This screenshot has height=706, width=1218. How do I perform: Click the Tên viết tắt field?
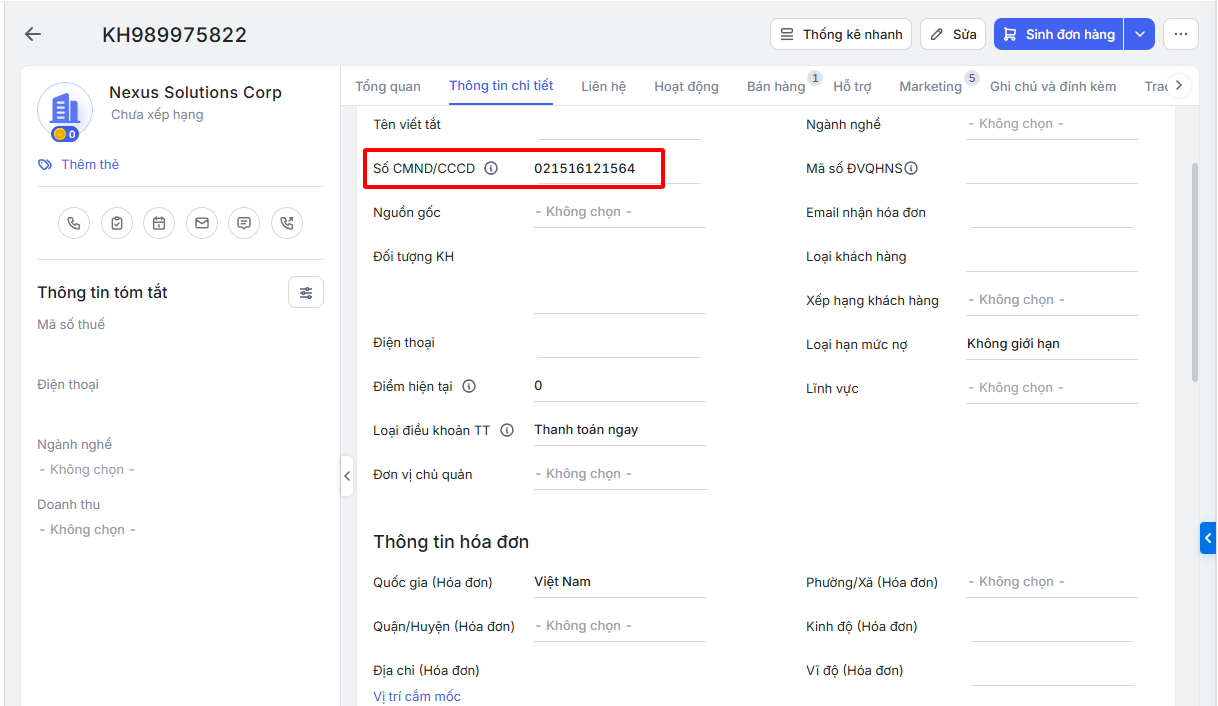point(619,125)
